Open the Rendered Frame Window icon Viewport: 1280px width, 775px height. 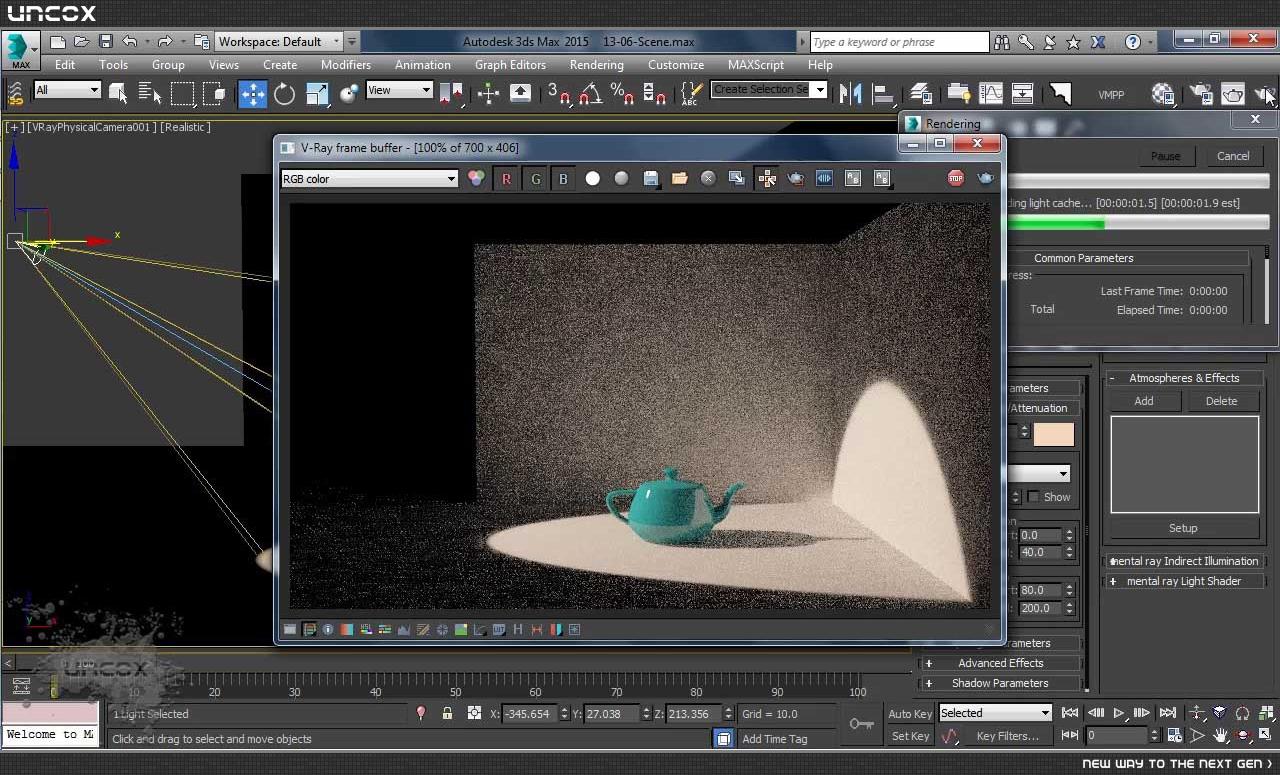tap(1233, 93)
